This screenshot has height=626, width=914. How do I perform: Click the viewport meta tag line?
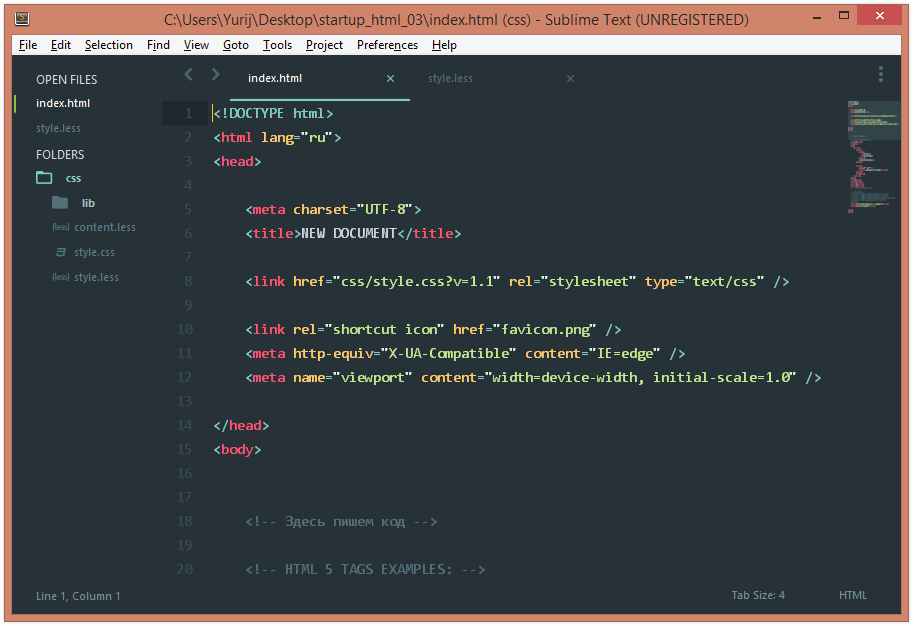coord(533,378)
